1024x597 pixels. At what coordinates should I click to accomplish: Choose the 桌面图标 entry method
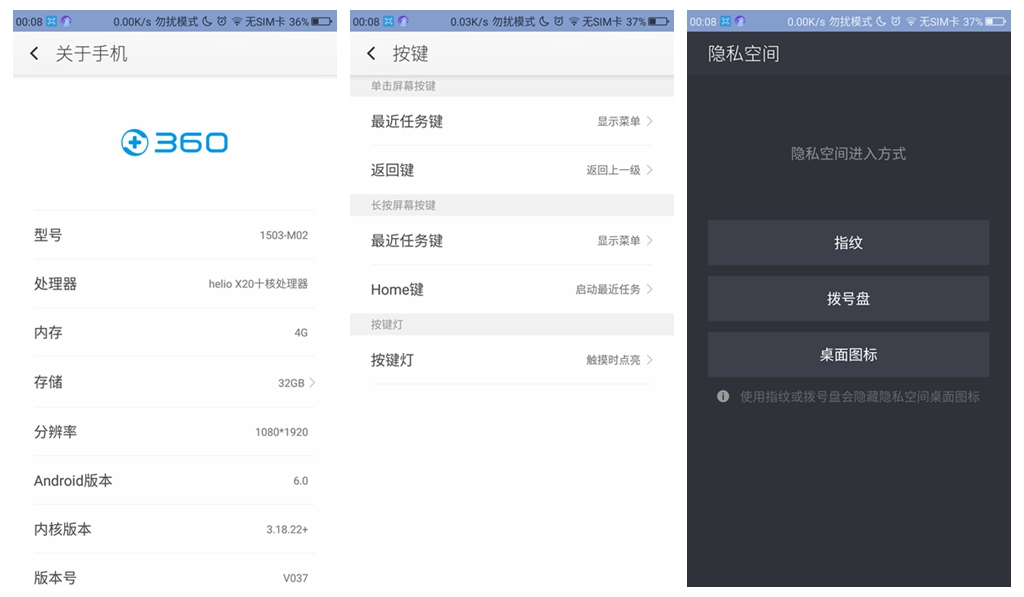848,355
